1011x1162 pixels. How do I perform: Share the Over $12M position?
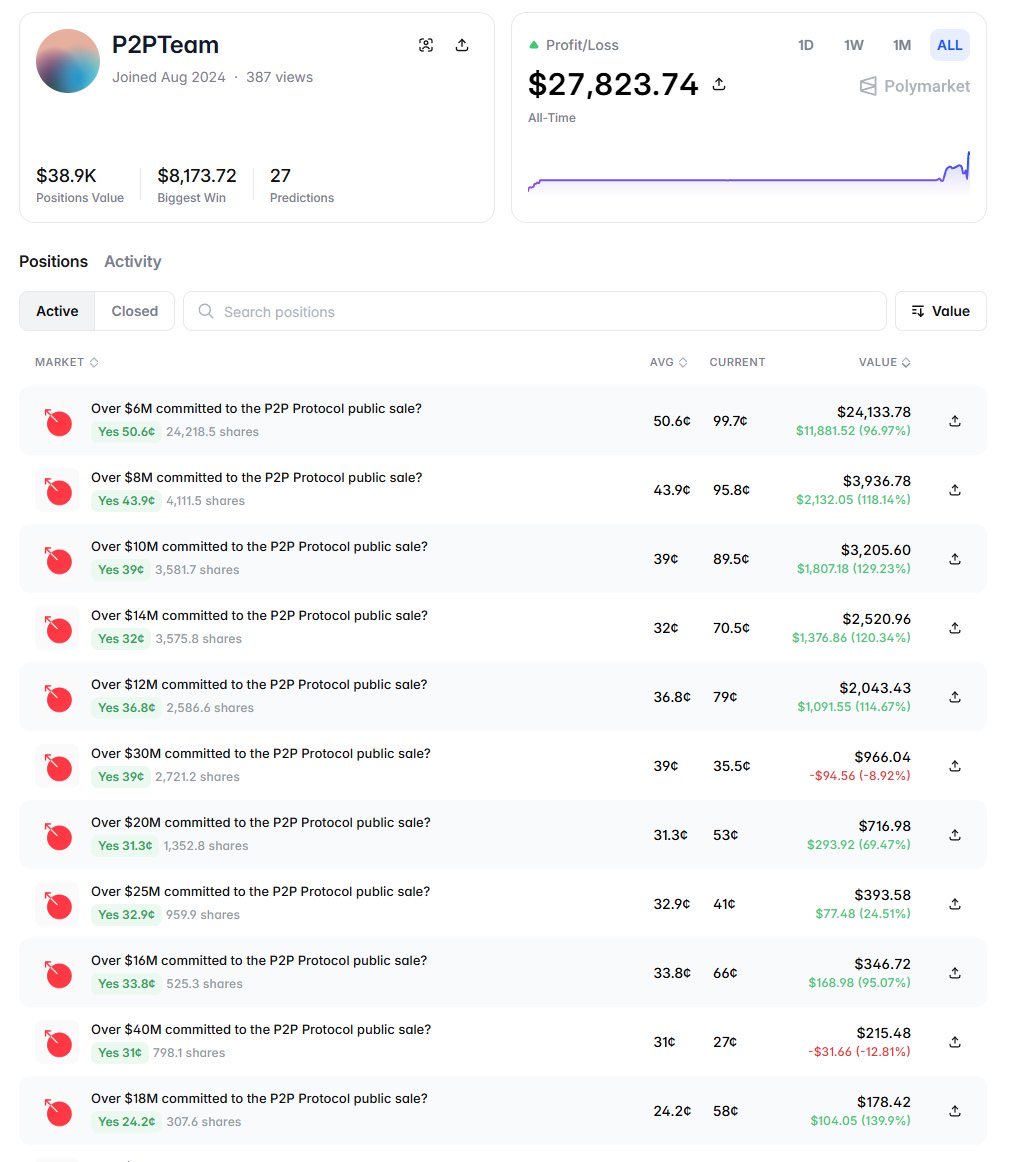pyautogui.click(x=955, y=697)
